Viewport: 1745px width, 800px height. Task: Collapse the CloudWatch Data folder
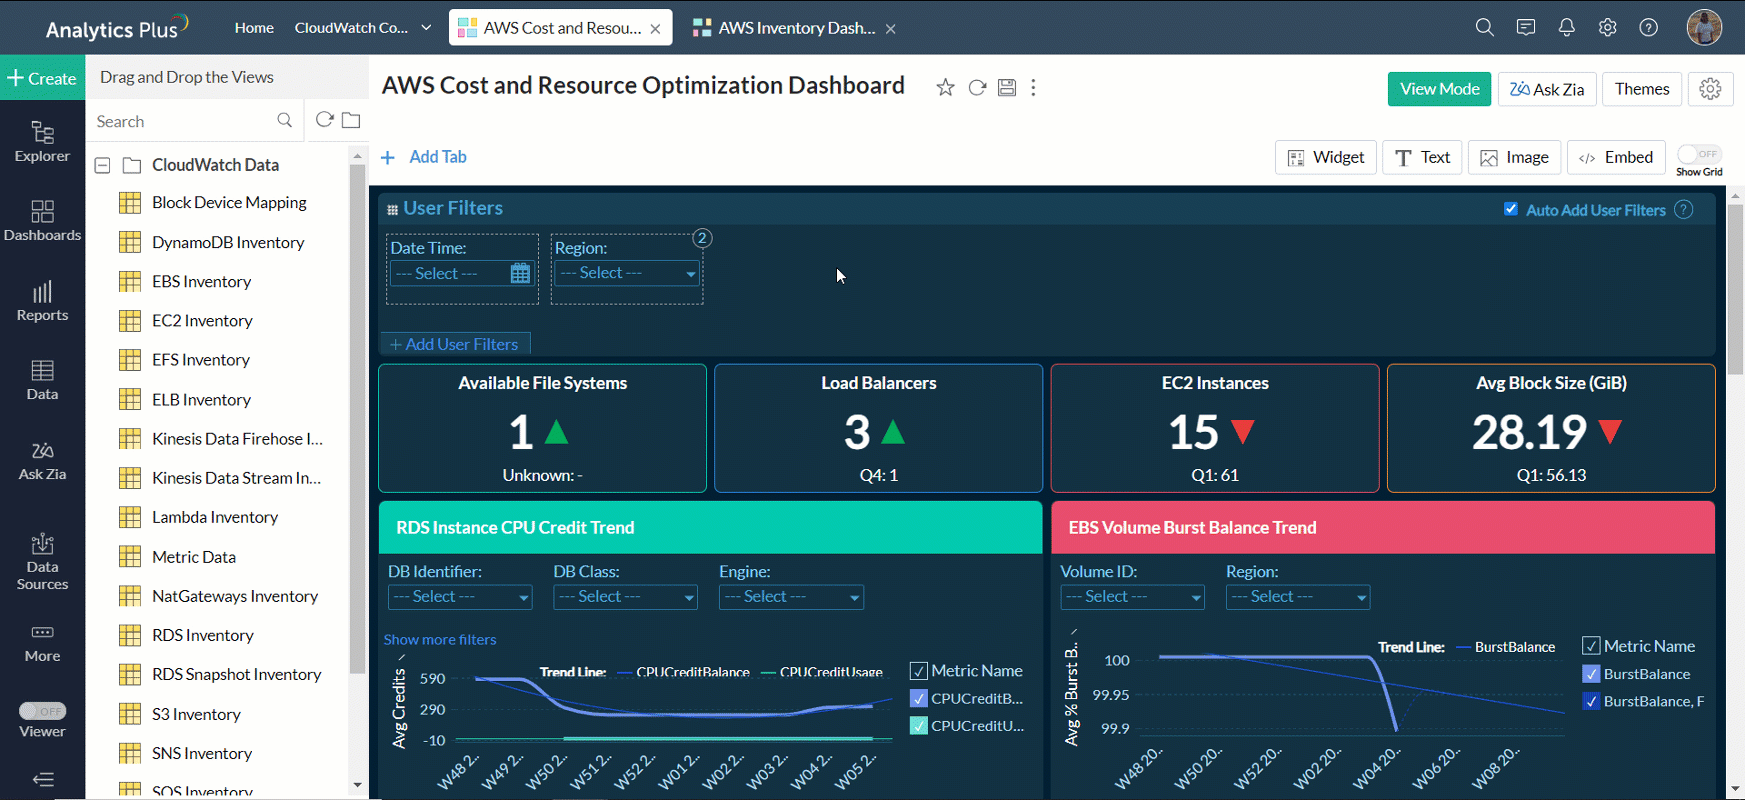[x=102, y=165]
